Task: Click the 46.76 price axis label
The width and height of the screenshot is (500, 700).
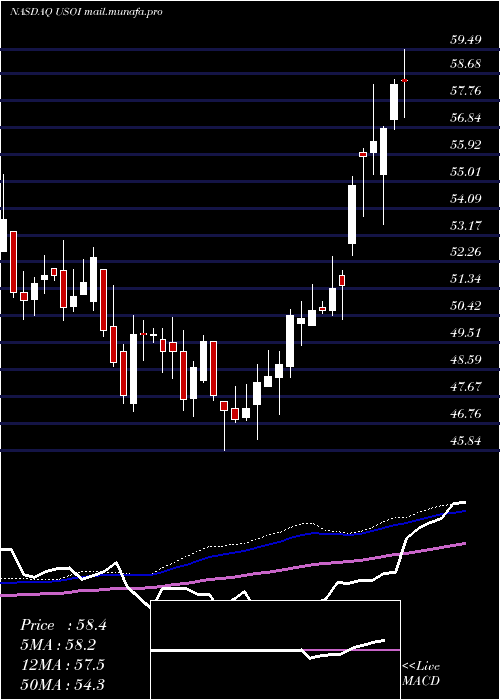Action: click(466, 414)
